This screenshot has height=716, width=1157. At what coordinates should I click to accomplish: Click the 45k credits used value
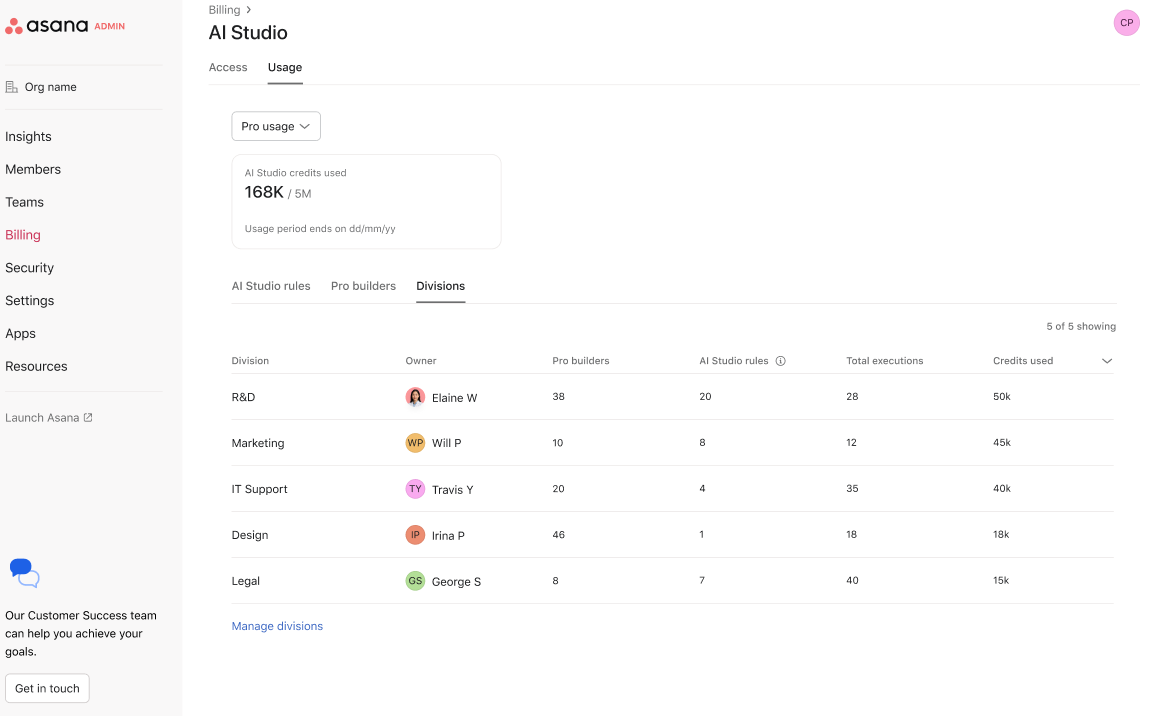pos(1002,442)
